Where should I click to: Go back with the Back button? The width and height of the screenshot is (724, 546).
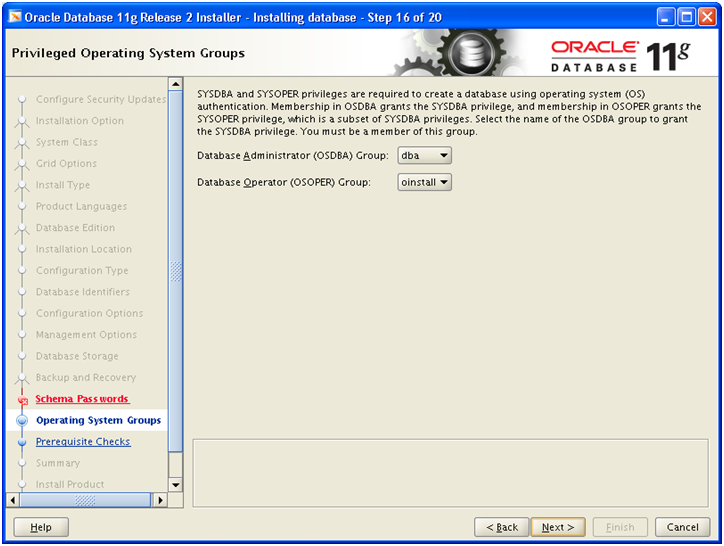(501, 527)
